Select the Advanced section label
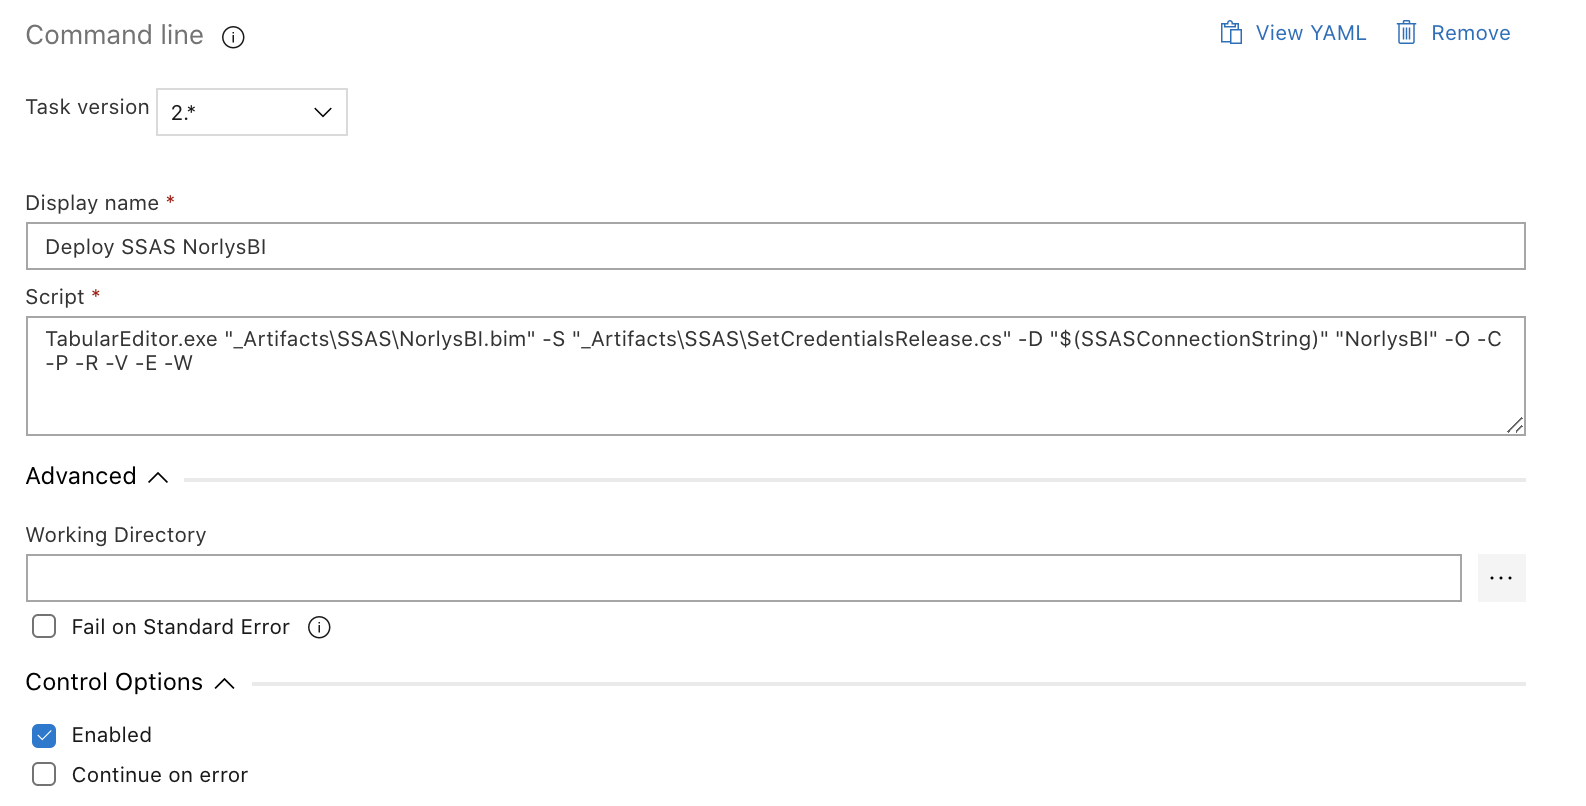Screen dimensions: 1586x806 pyautogui.click(x=80, y=476)
